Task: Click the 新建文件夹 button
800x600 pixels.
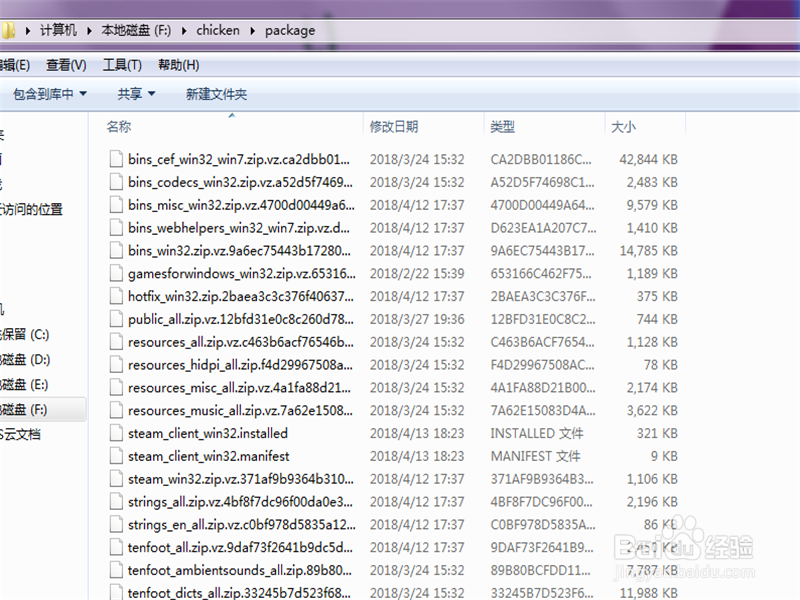Action: pyautogui.click(x=217, y=93)
